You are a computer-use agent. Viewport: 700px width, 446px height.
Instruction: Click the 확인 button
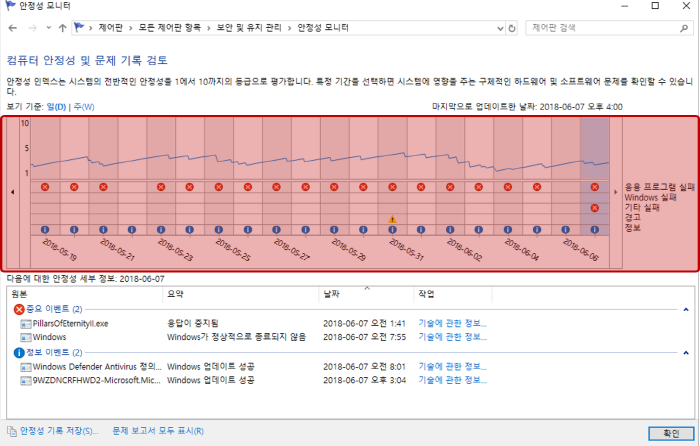pos(671,433)
